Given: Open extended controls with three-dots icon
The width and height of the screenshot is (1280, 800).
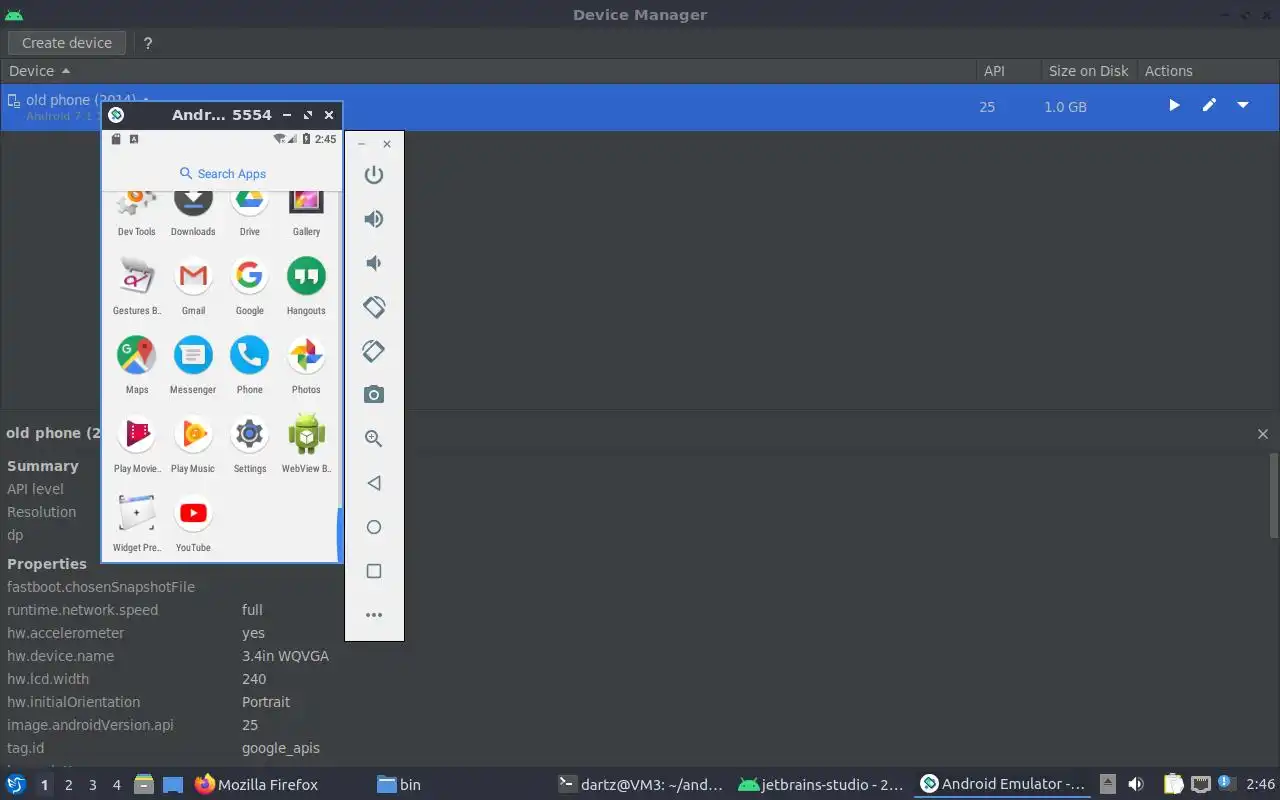Looking at the screenshot, I should click(374, 615).
